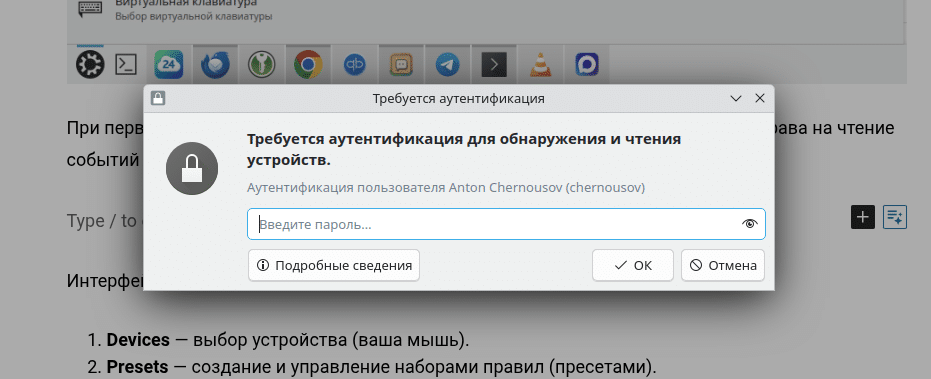Image resolution: width=931 pixels, height=379 pixels.
Task: Open the Telegram paper-plane icon
Action: [447, 64]
